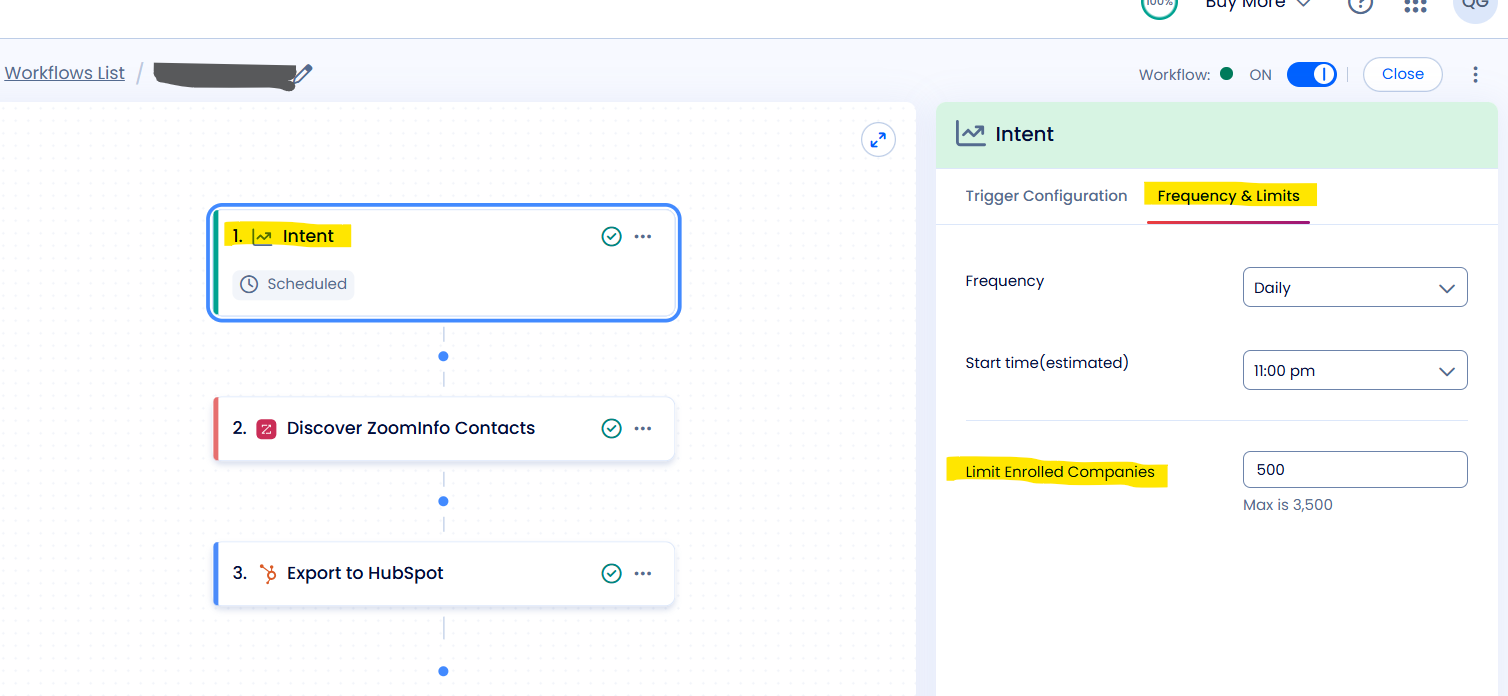
Task: Click the checkmark on Export to HubSpot step
Action: point(611,573)
